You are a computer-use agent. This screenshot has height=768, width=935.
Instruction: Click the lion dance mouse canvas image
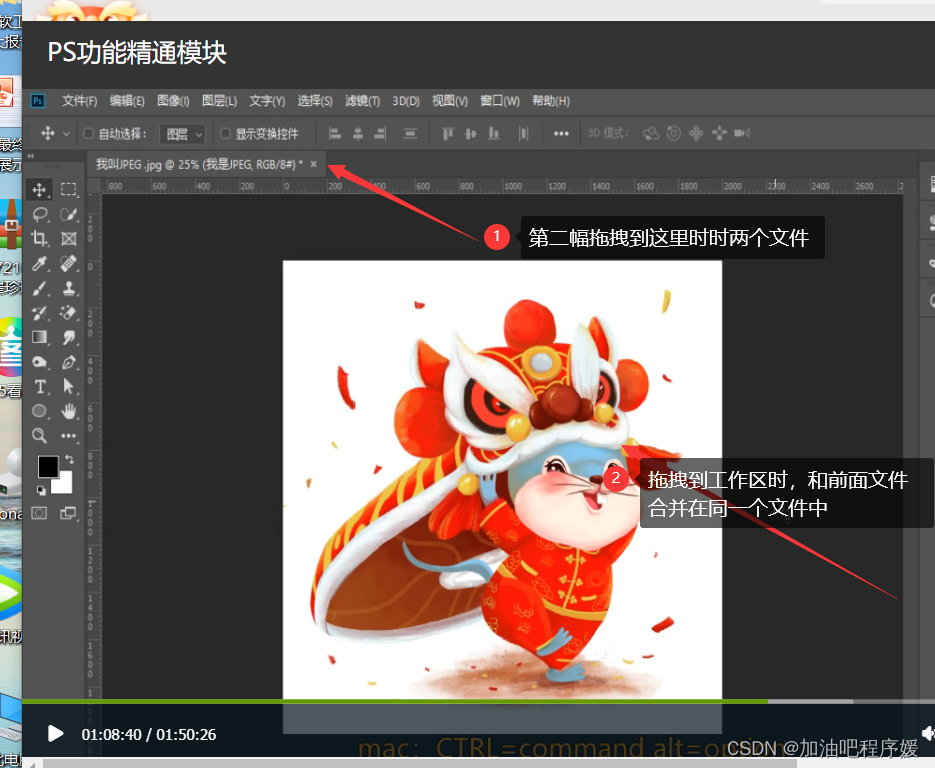pyautogui.click(x=502, y=479)
